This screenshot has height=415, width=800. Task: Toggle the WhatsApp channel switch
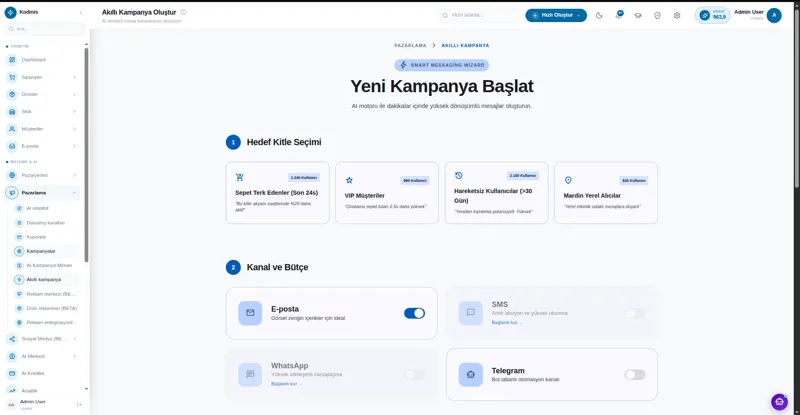pos(414,375)
